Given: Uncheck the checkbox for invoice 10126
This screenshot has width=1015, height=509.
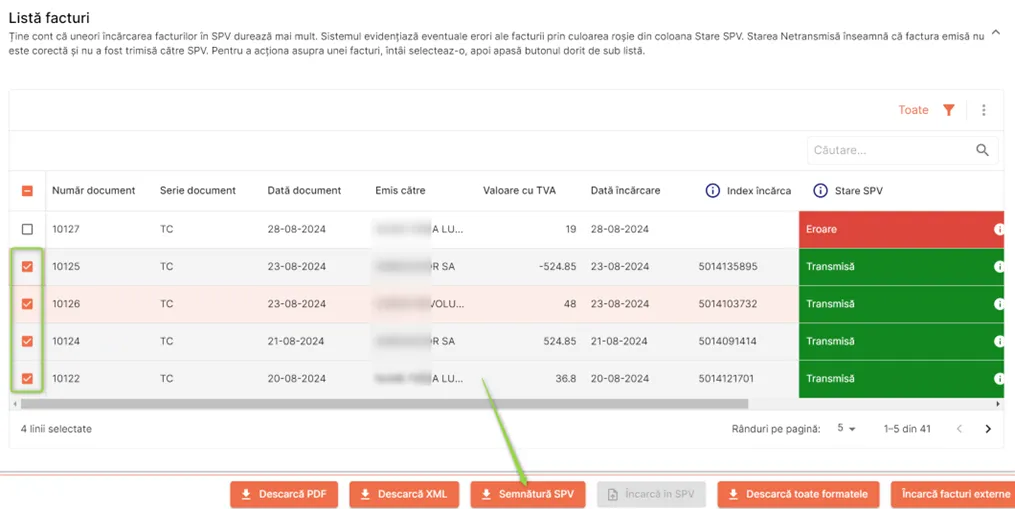Looking at the screenshot, I should pyautogui.click(x=27, y=304).
